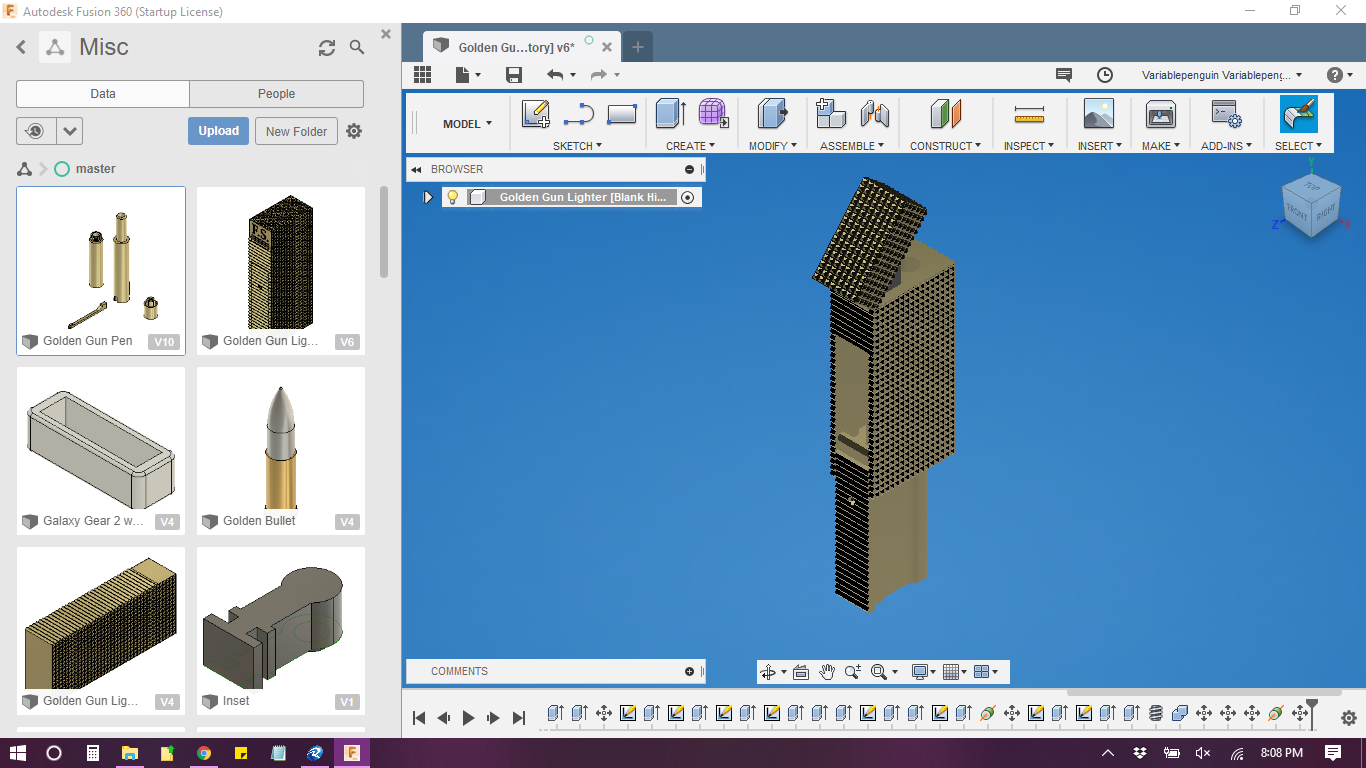Click the ViewCube orientation control

[1310, 204]
